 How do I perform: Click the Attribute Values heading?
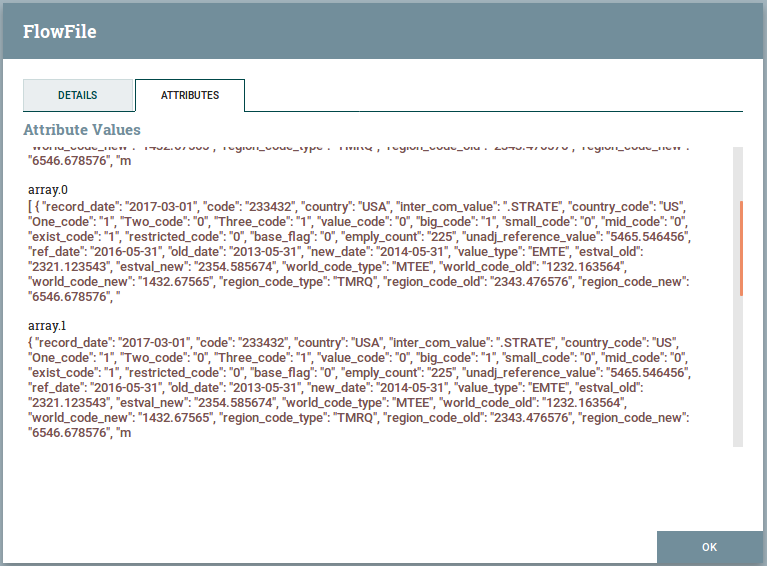click(x=82, y=130)
